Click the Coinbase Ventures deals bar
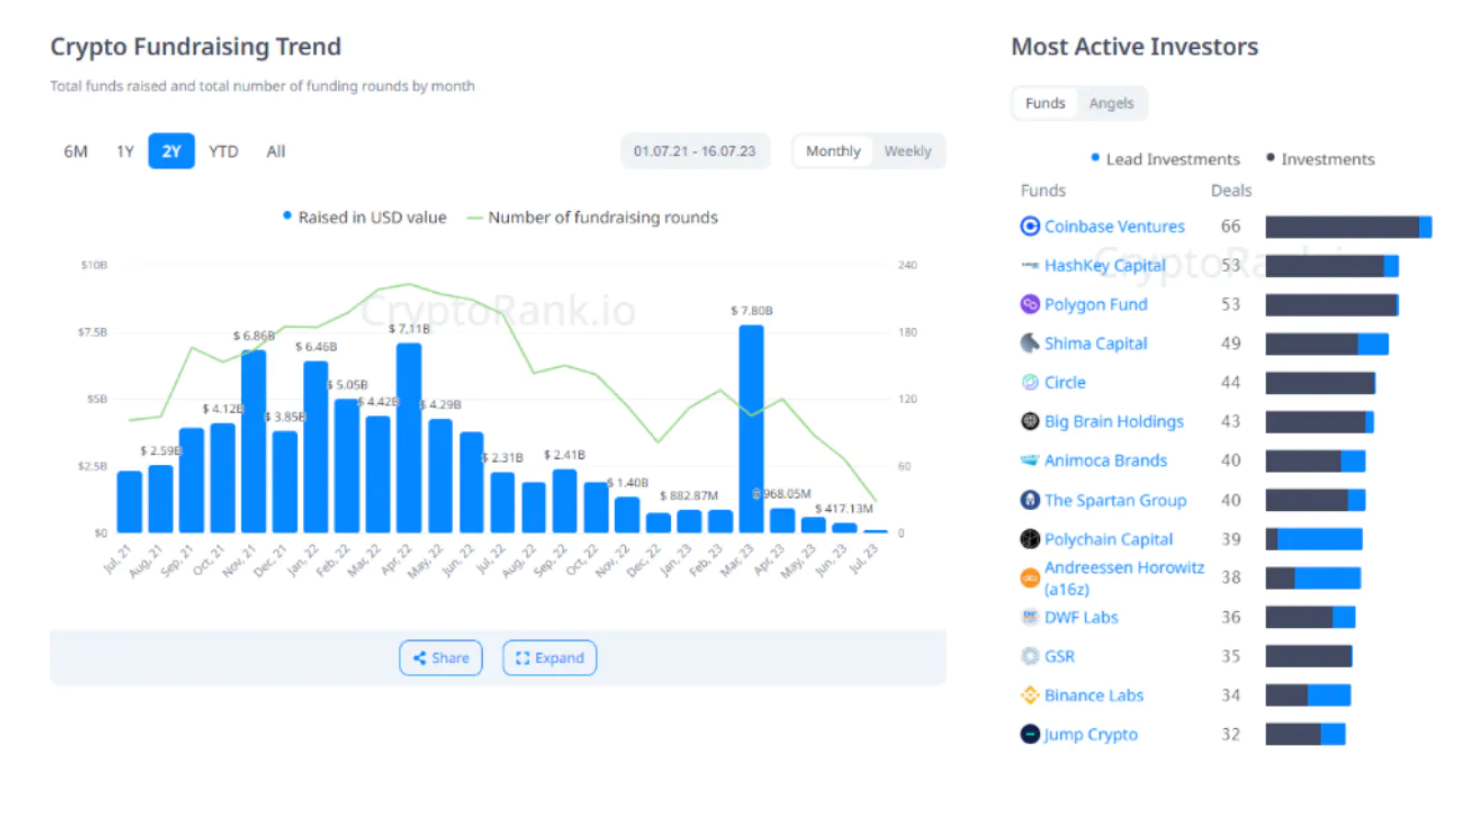The height and width of the screenshot is (814, 1478). (x=1347, y=227)
